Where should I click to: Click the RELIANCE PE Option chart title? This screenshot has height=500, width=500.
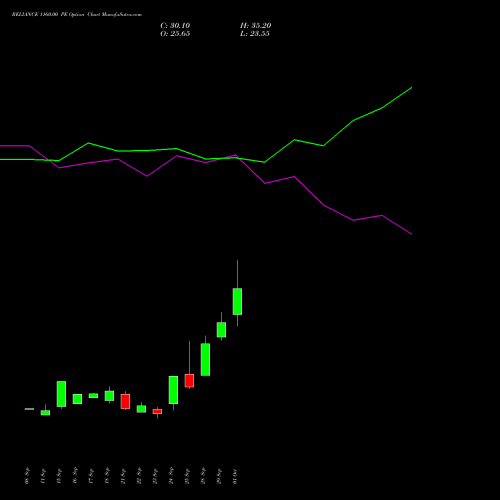coord(77,15)
